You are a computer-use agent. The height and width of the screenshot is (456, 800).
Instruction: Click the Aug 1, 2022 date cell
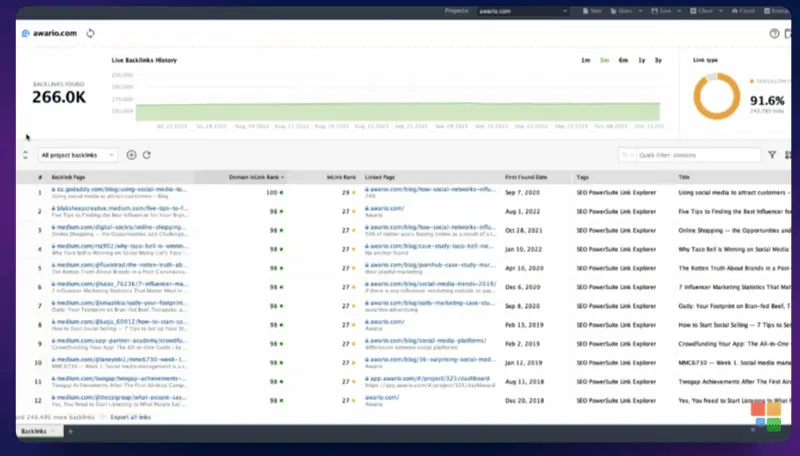523,212
